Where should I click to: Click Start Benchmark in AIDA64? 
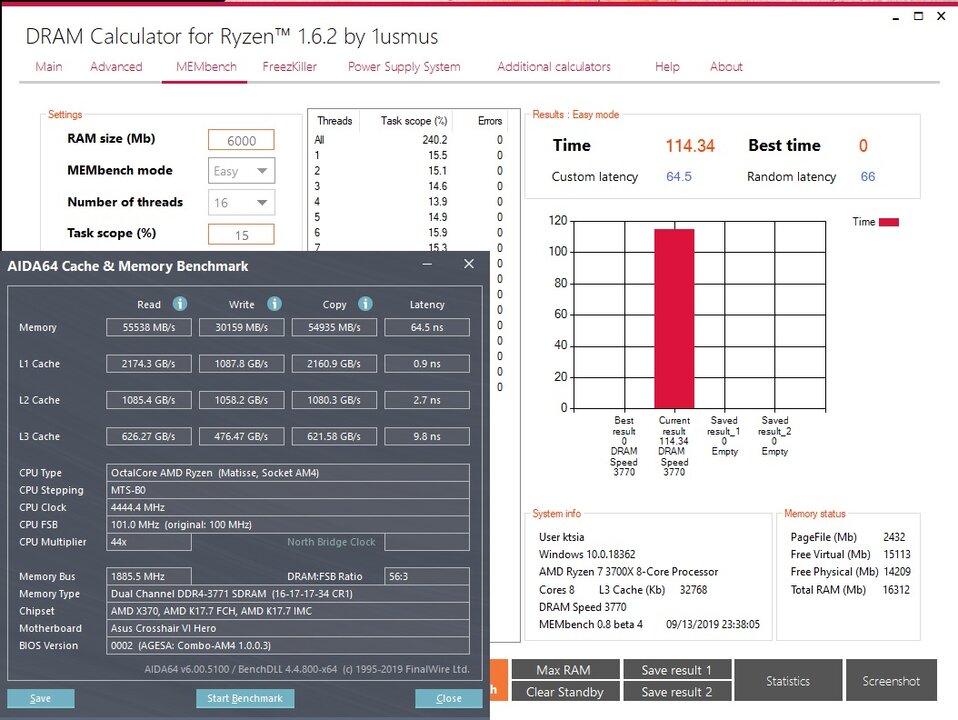(x=245, y=698)
